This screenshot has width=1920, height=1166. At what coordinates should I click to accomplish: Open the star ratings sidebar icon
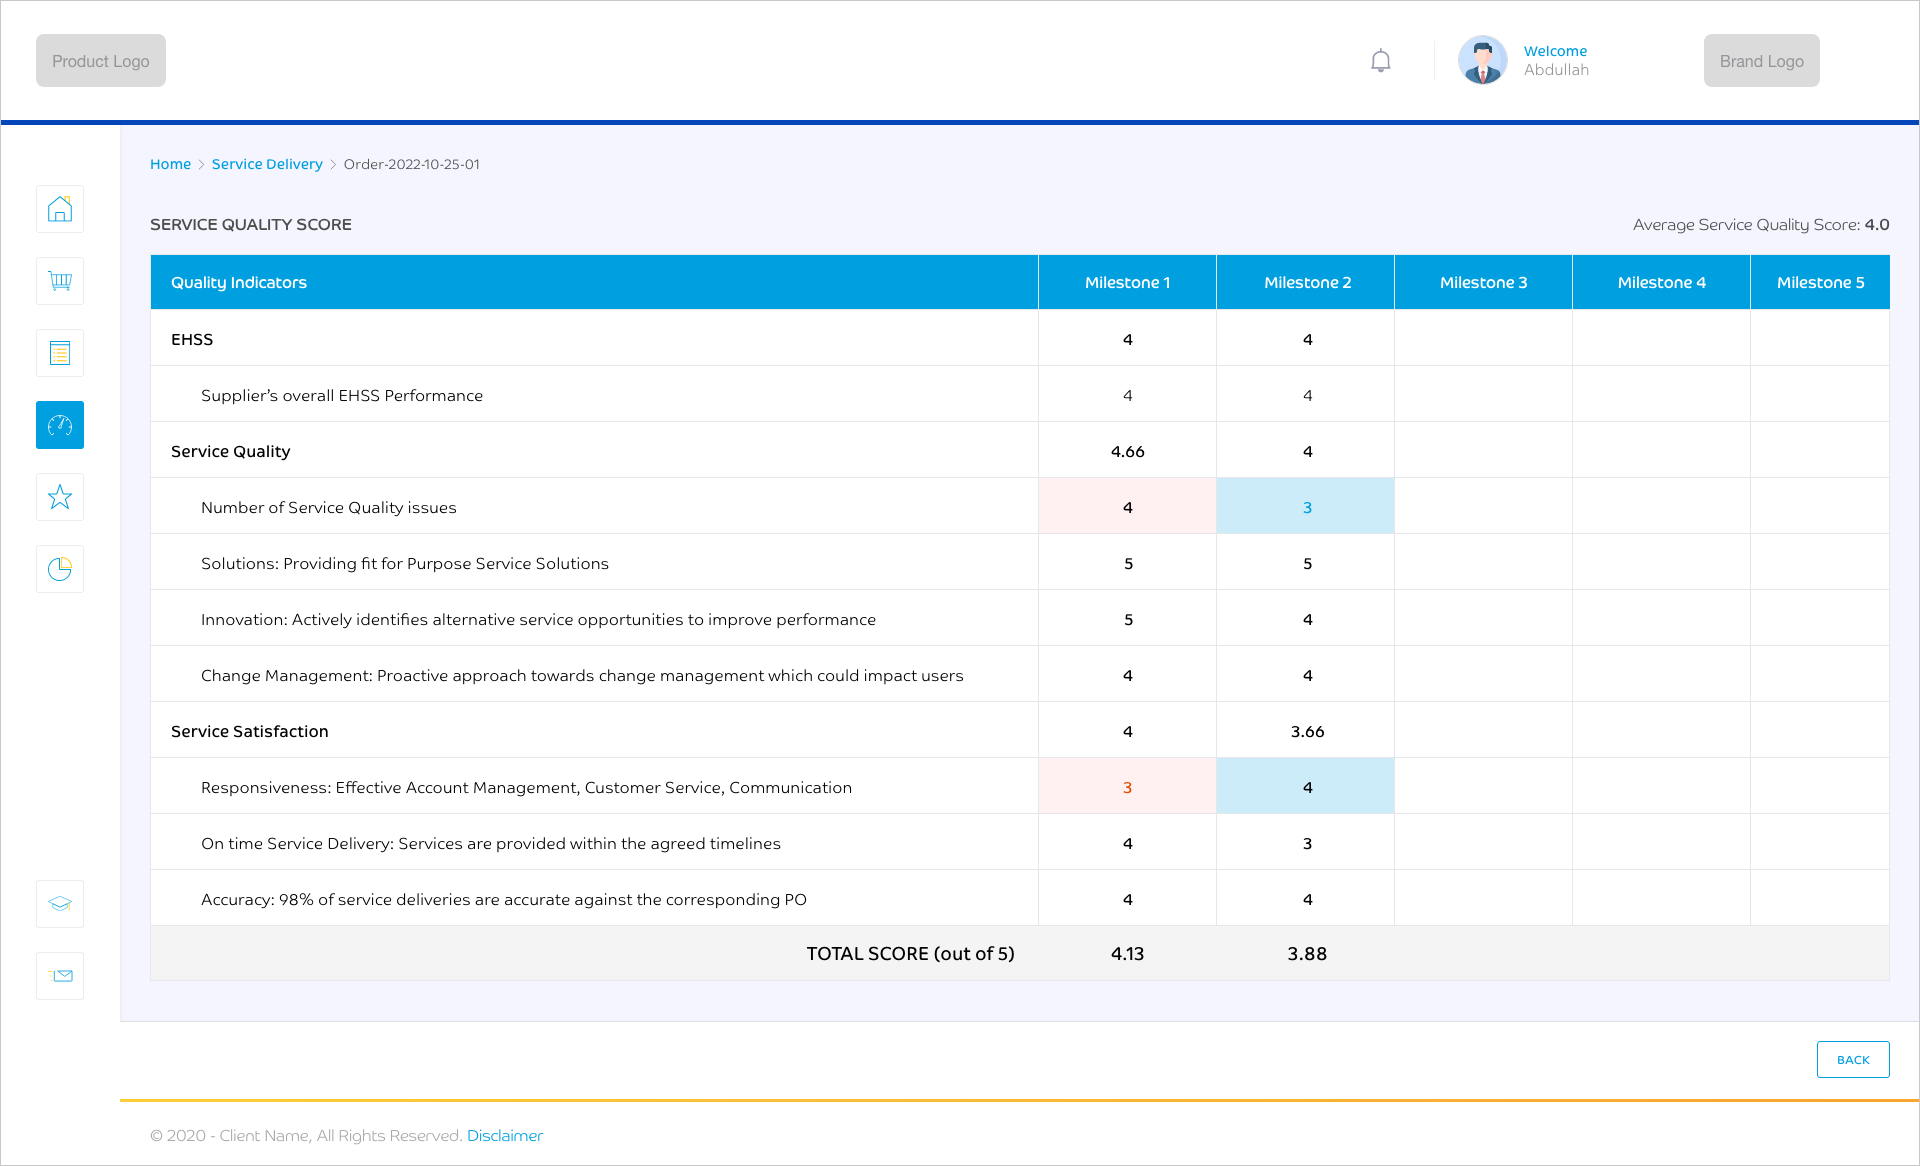(x=60, y=497)
